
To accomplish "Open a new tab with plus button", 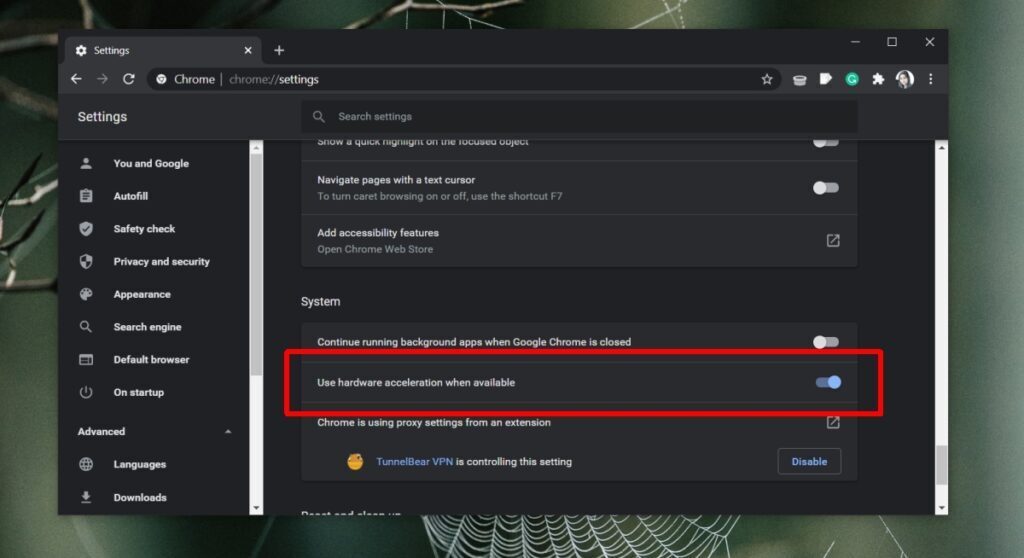I will coord(279,50).
